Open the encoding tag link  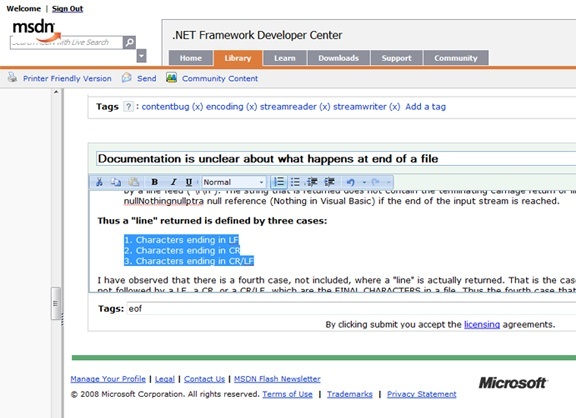[x=224, y=107]
